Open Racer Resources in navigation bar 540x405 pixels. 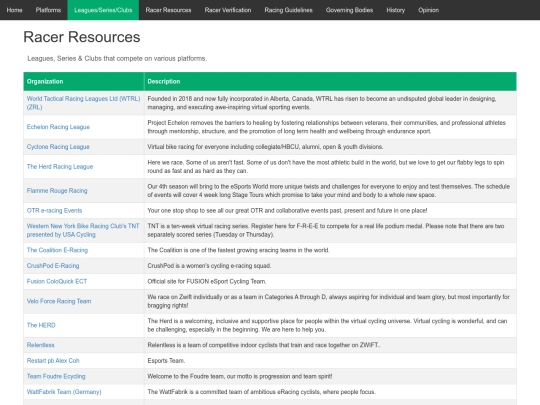pos(168,10)
